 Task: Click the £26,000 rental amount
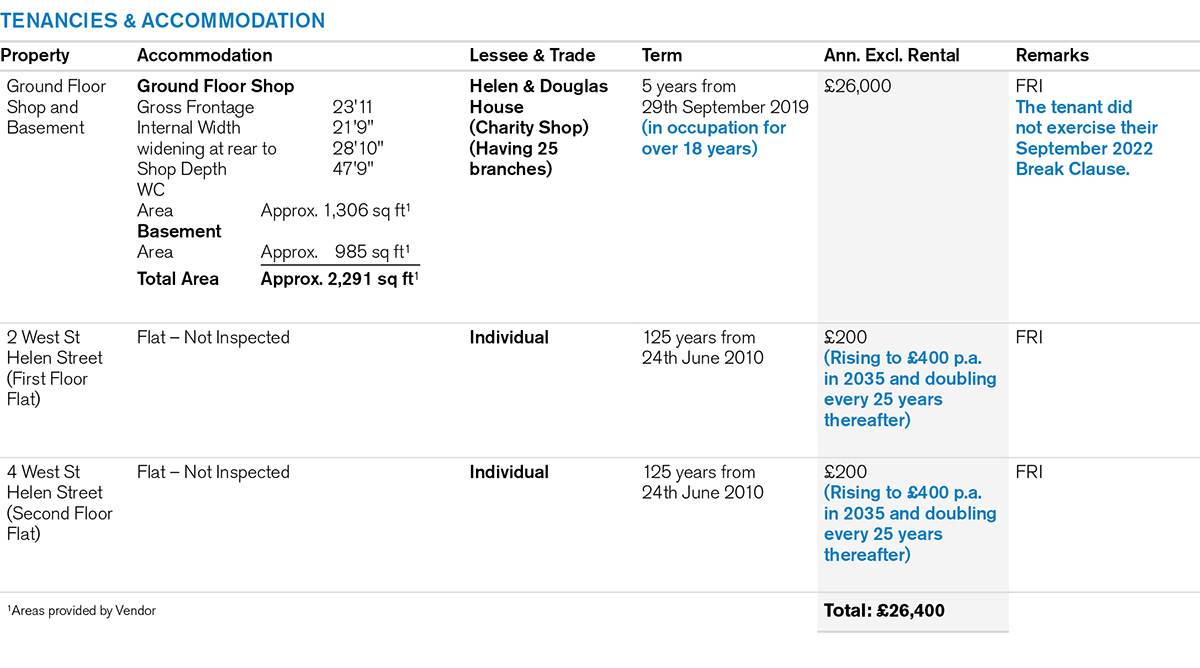(x=857, y=87)
